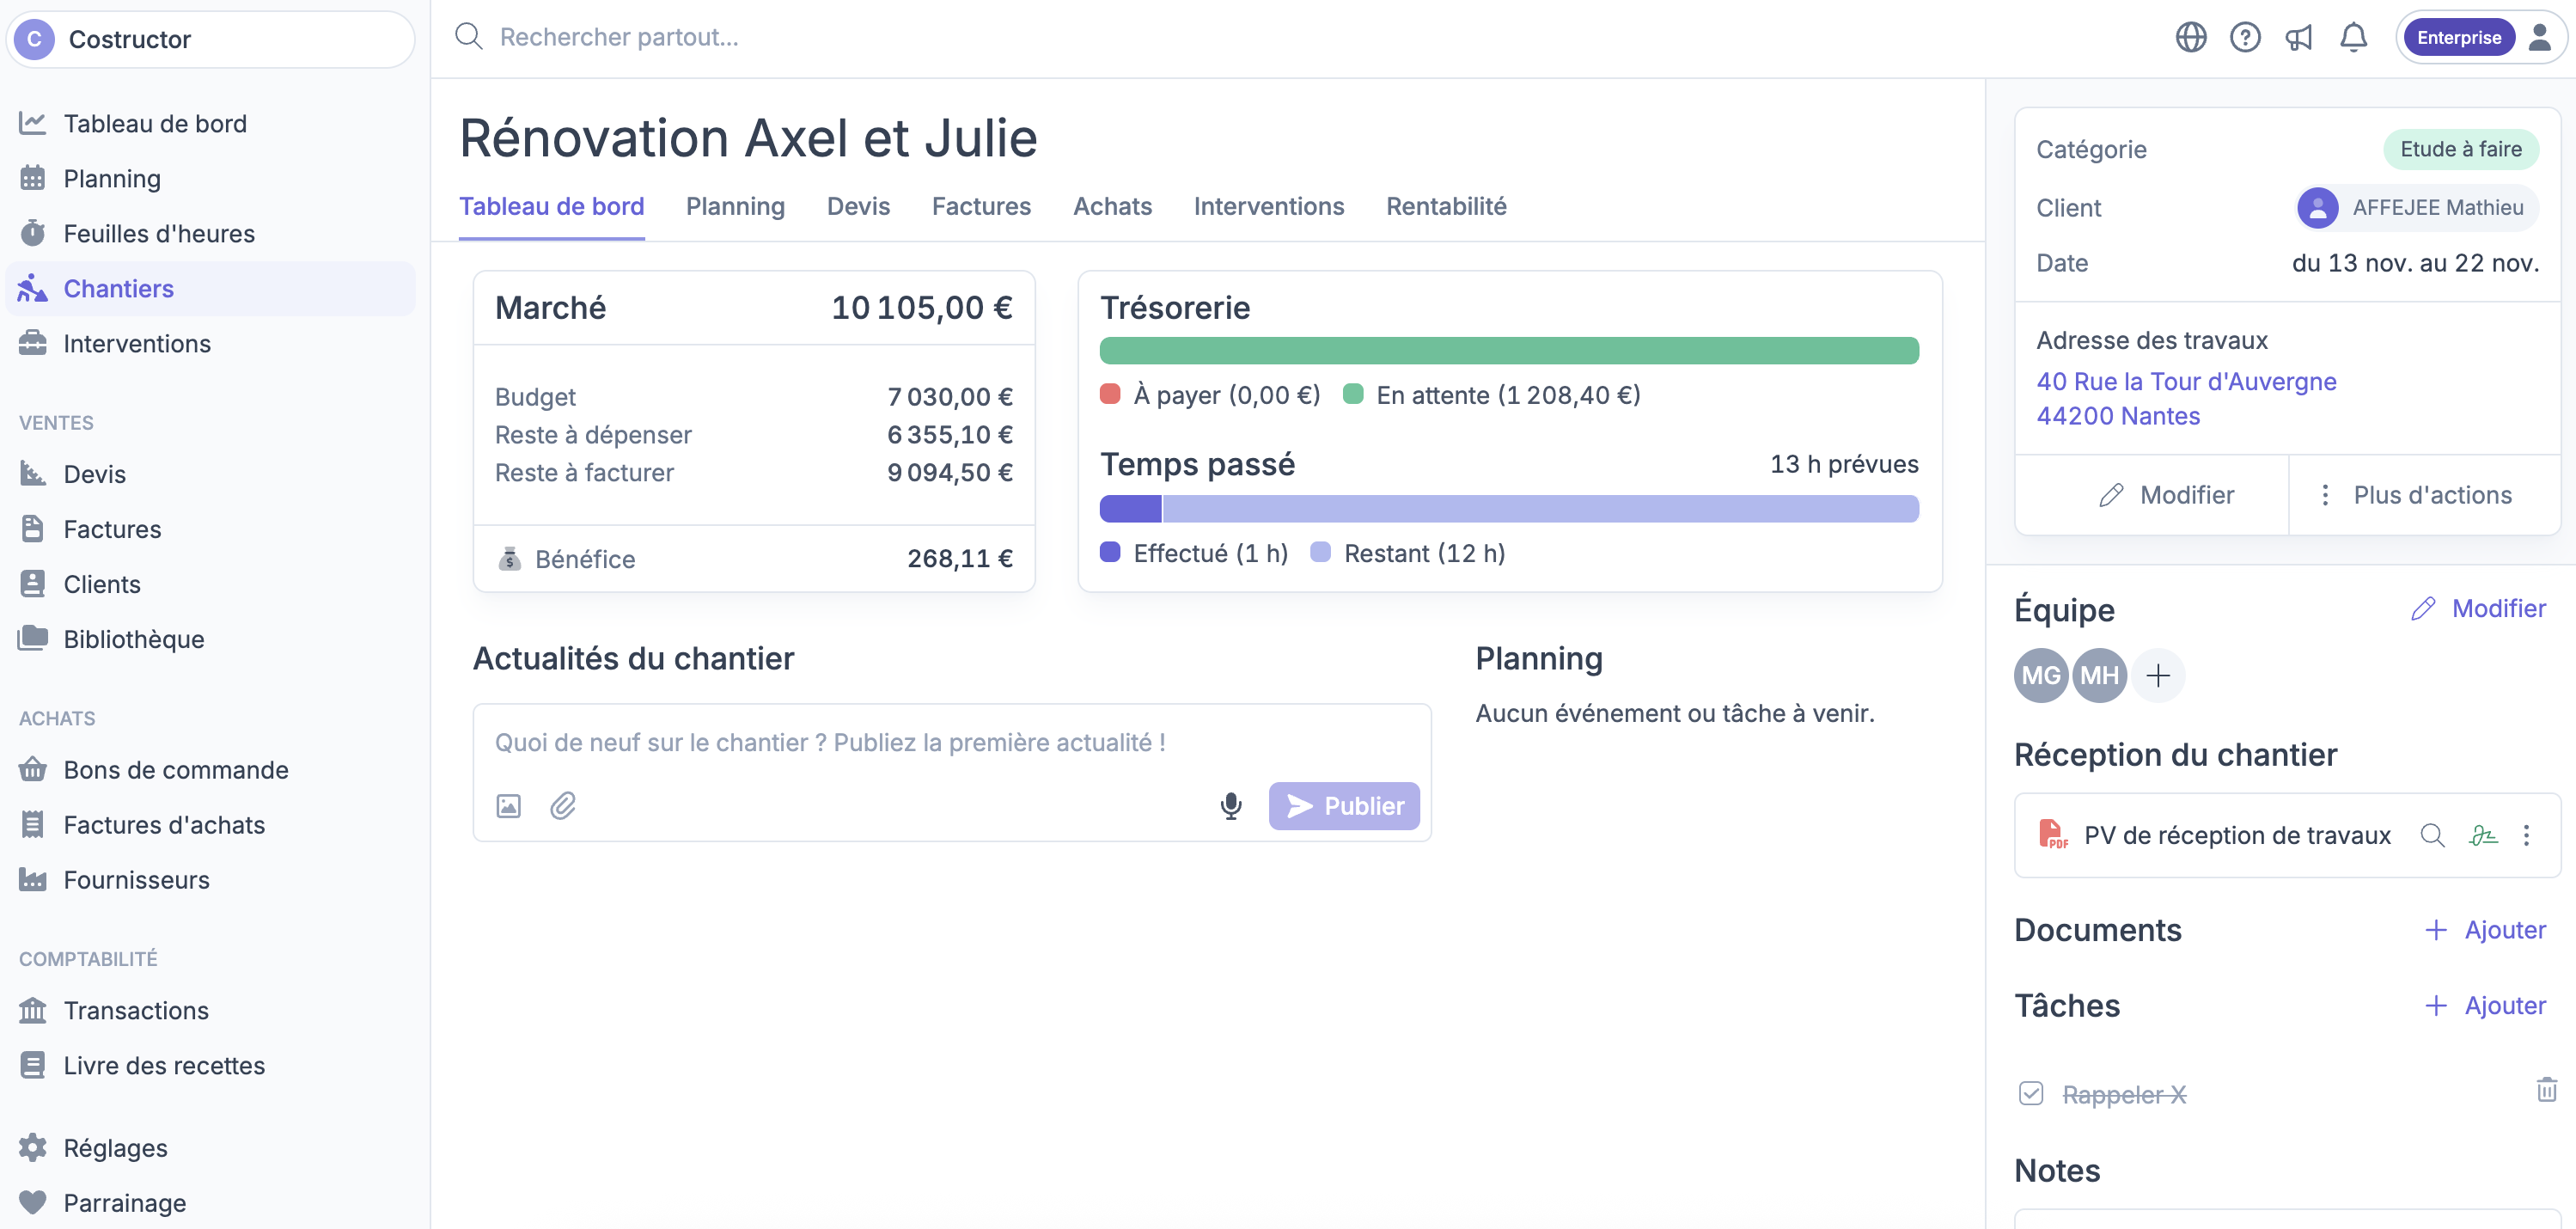Uncheck the Rappeler X task checkbox
This screenshot has height=1229, width=2576.
pos(2031,1094)
